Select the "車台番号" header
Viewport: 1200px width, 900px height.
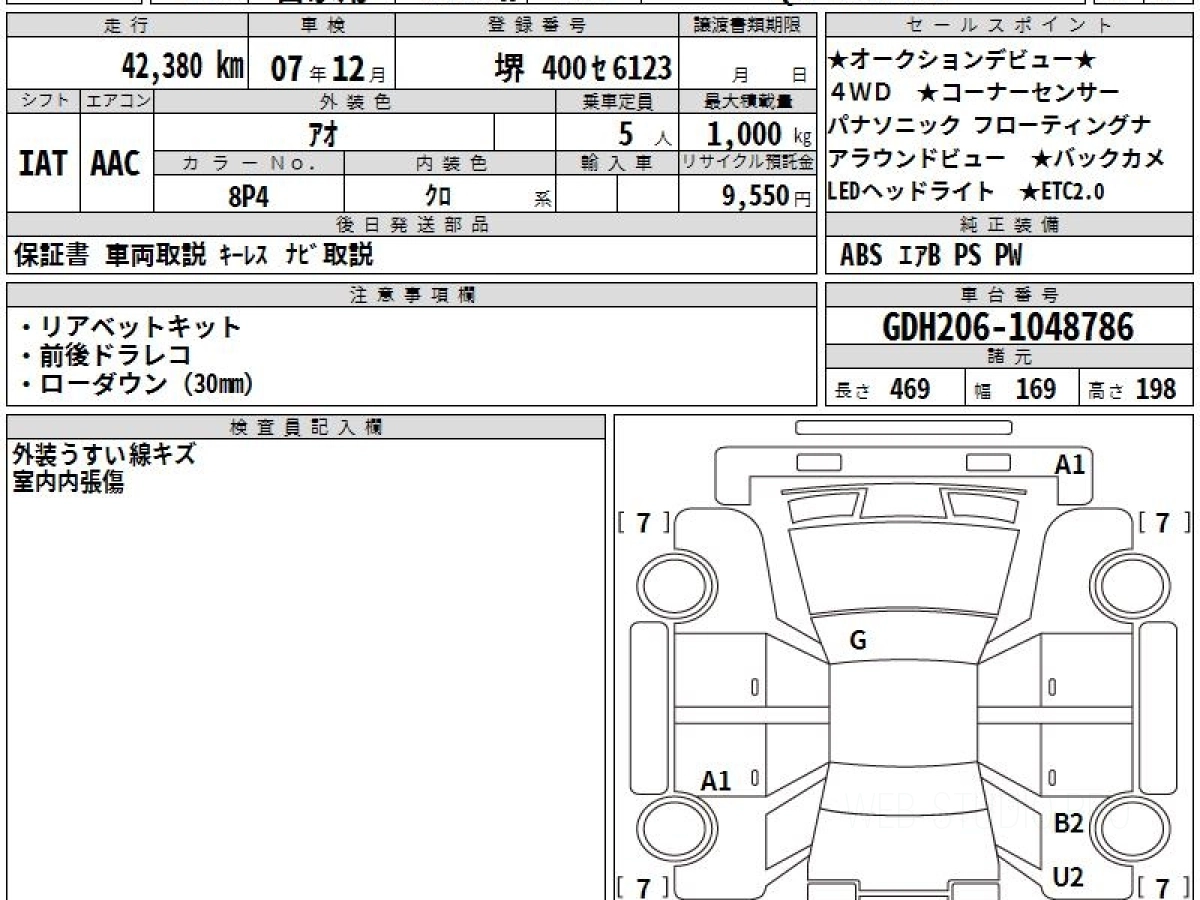pos(1010,294)
